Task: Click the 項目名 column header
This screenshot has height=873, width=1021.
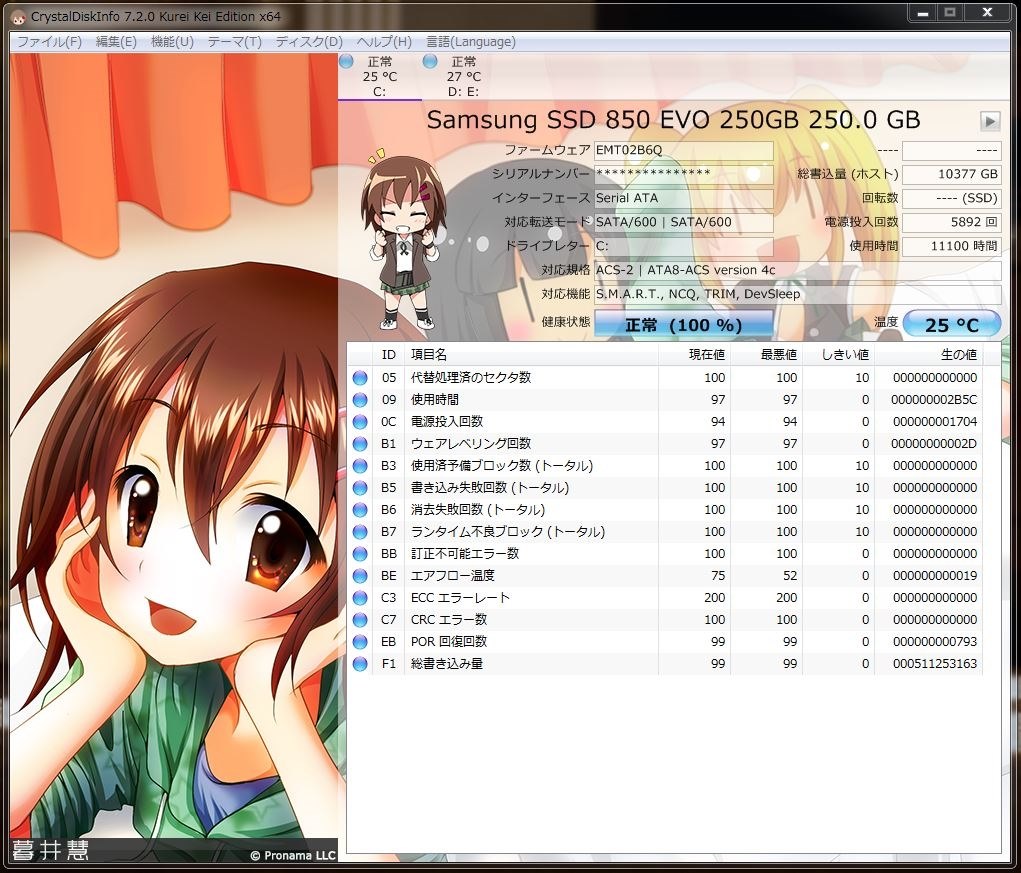Action: (531, 355)
